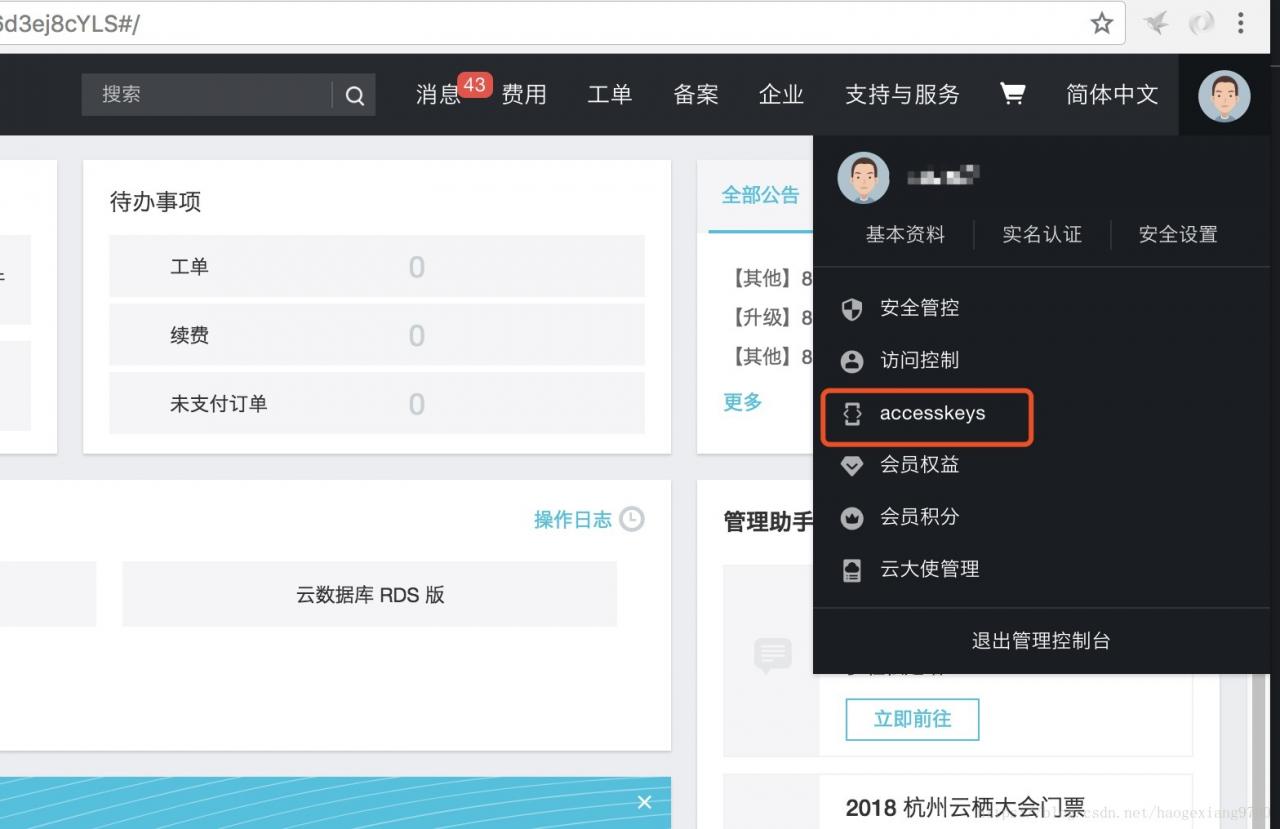Close the blue banner with X

click(x=644, y=802)
